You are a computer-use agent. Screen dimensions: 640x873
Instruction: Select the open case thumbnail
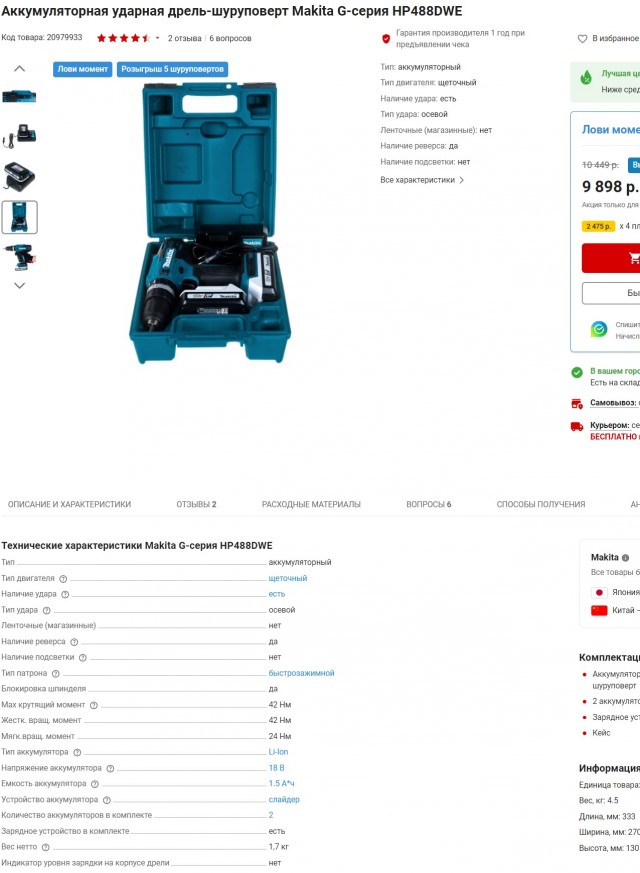coord(19,217)
